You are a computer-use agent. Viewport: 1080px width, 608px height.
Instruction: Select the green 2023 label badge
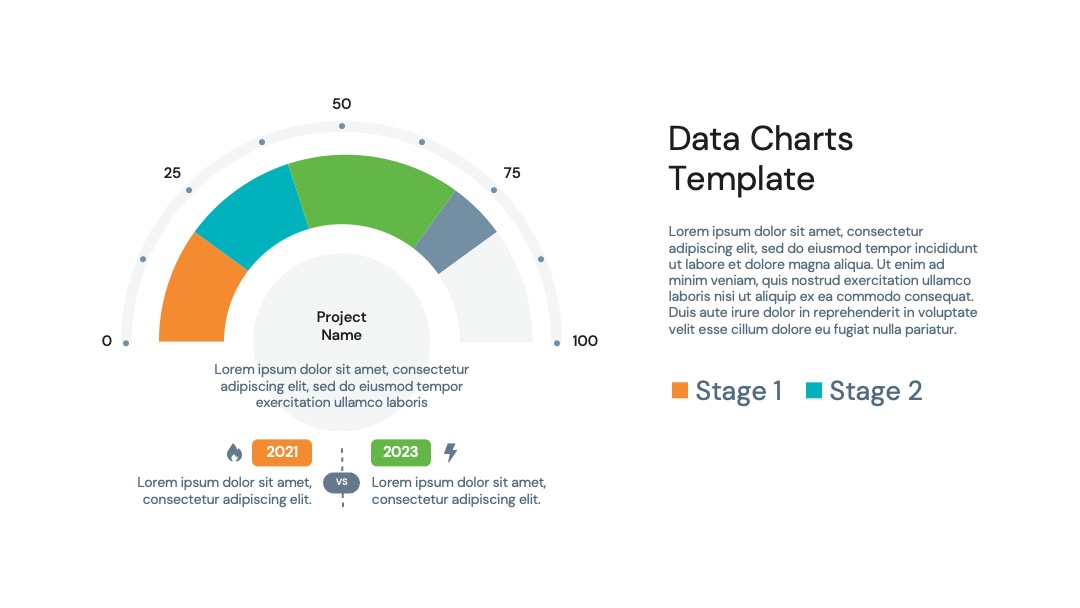[x=401, y=452]
